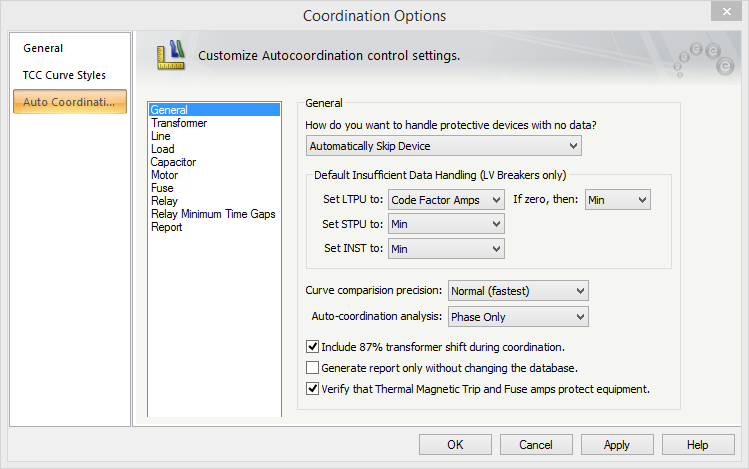Open Auto-coordination analysis Phase Only dropdown
This screenshot has width=749, height=469.
pyautogui.click(x=518, y=317)
